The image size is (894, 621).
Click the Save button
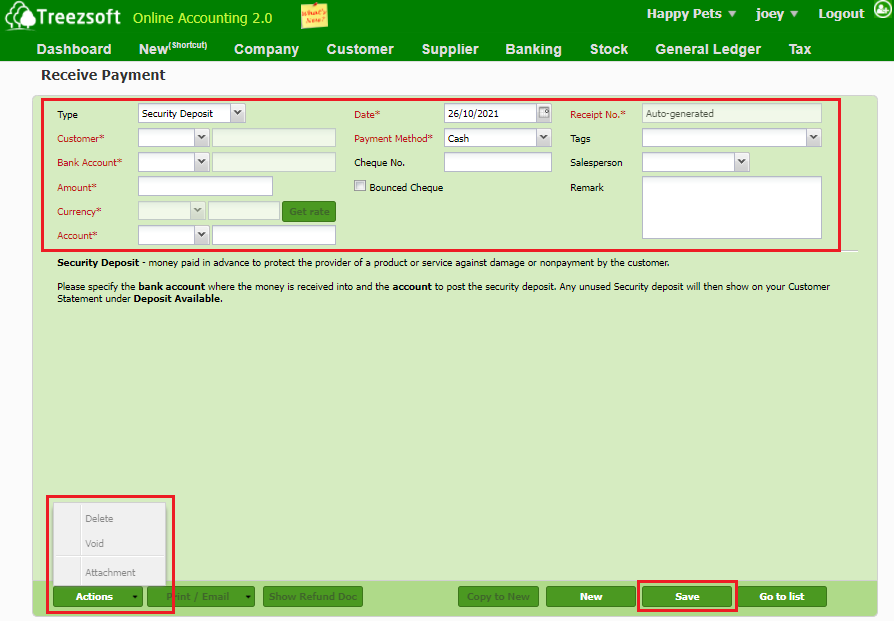(x=687, y=597)
